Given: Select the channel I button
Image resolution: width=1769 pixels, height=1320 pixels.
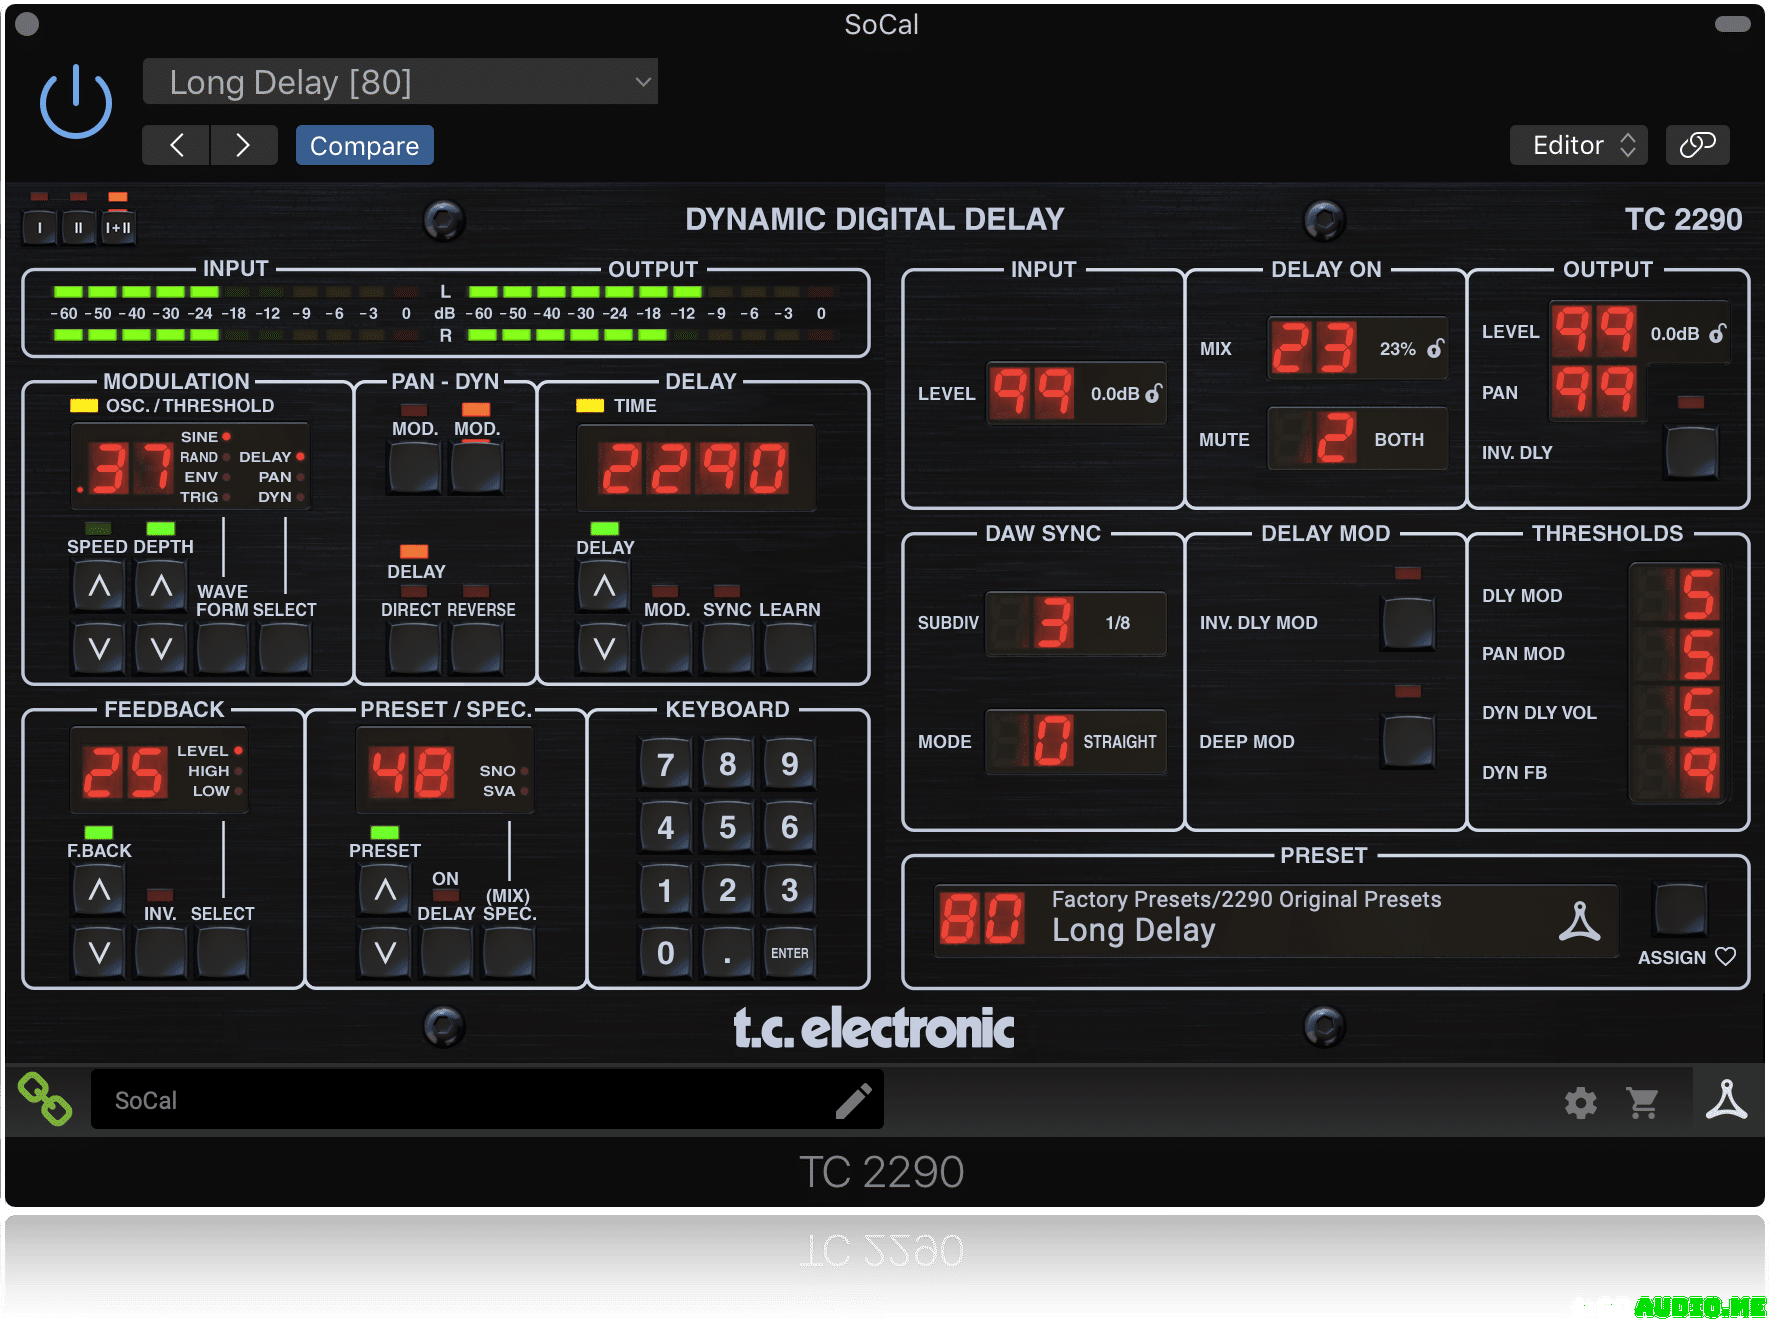Looking at the screenshot, I should pos(40,228).
